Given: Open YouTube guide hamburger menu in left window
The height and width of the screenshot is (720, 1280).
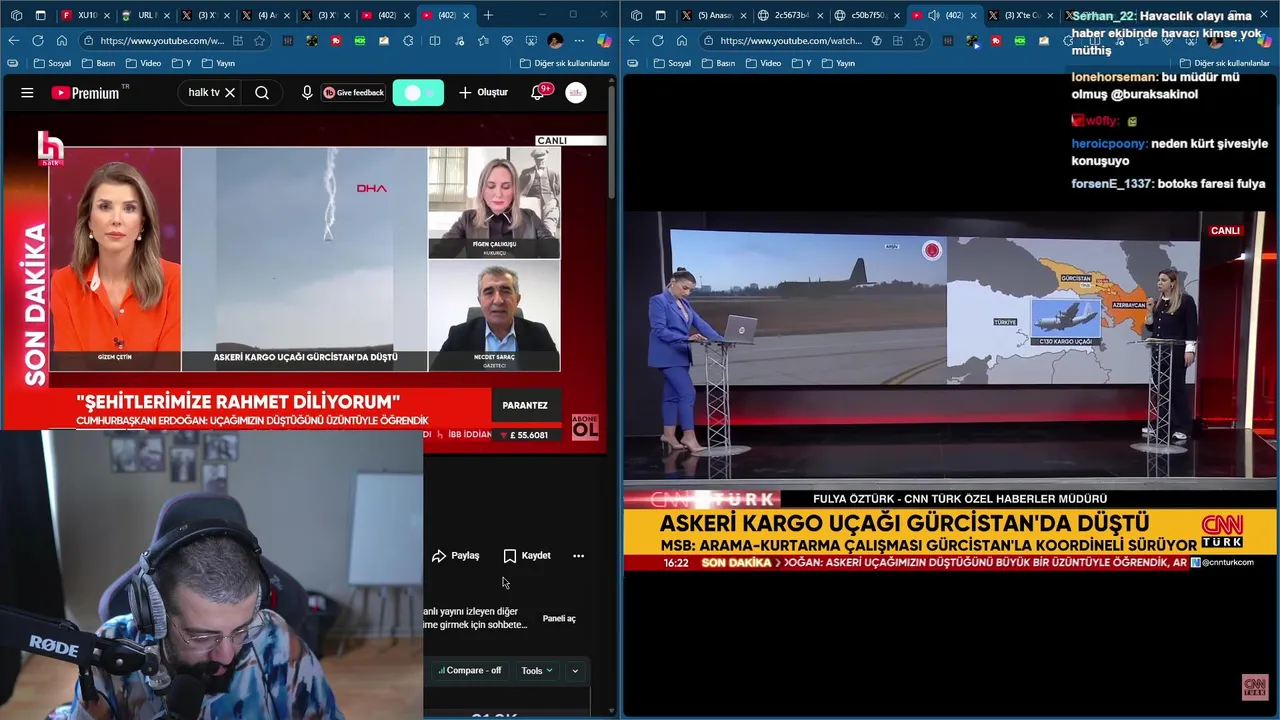Looking at the screenshot, I should [x=27, y=93].
